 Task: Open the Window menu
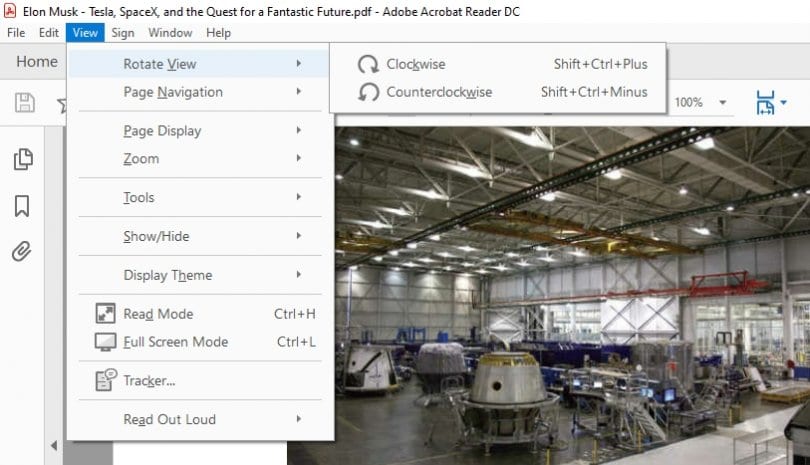click(170, 32)
